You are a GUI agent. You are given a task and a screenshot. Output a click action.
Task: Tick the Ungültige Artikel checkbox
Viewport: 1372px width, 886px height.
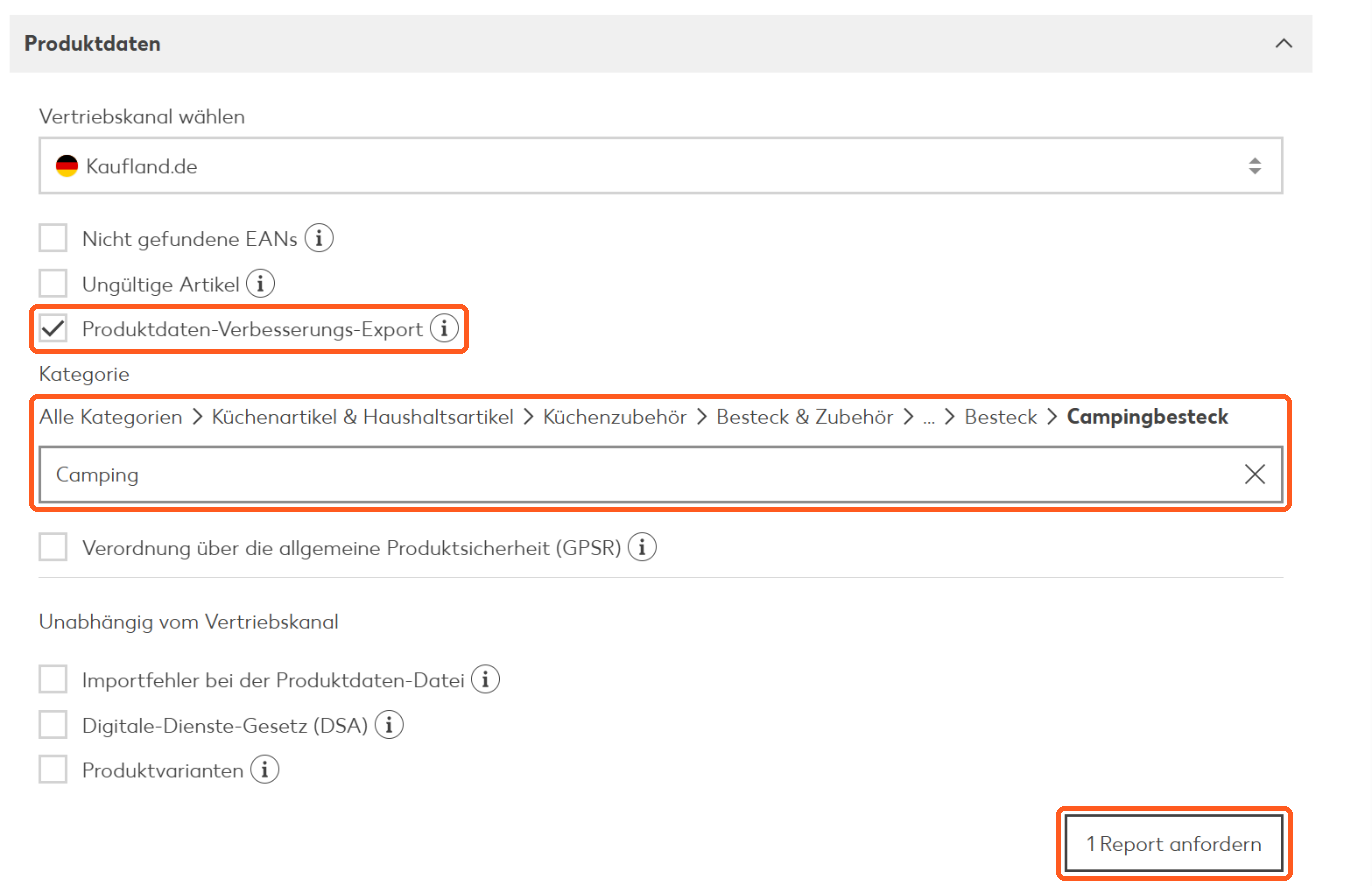53,284
